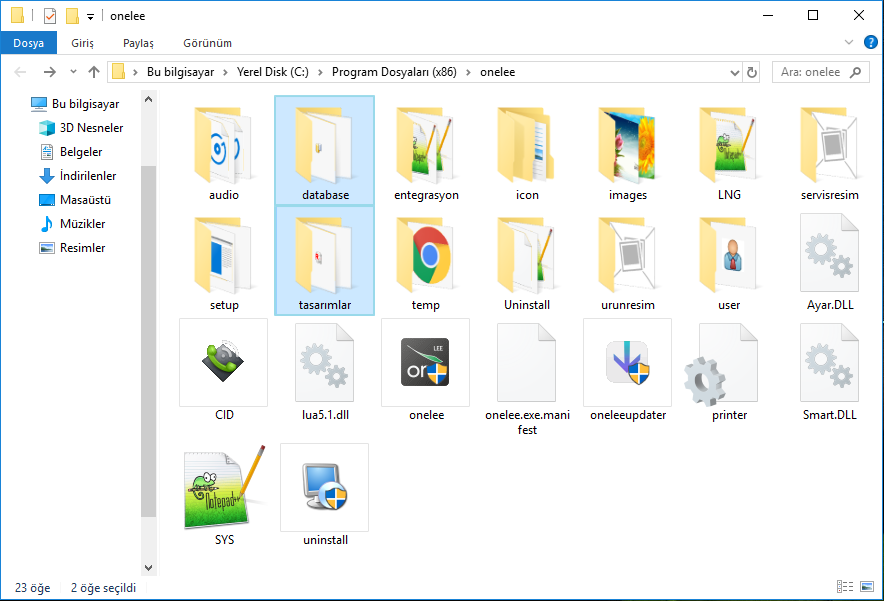
Task: Expand the chevron after Bu bilgisayar in the address bar
Action: pos(226,72)
